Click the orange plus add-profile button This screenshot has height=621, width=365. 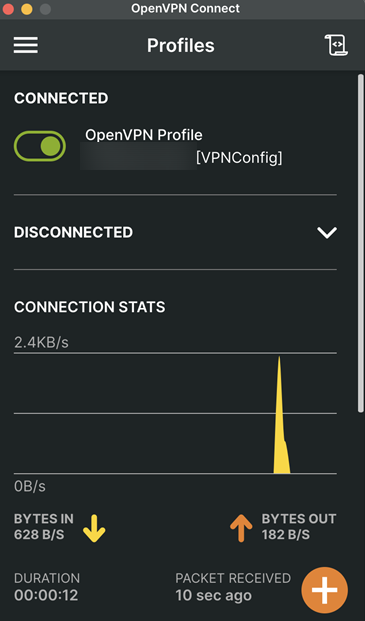[325, 590]
